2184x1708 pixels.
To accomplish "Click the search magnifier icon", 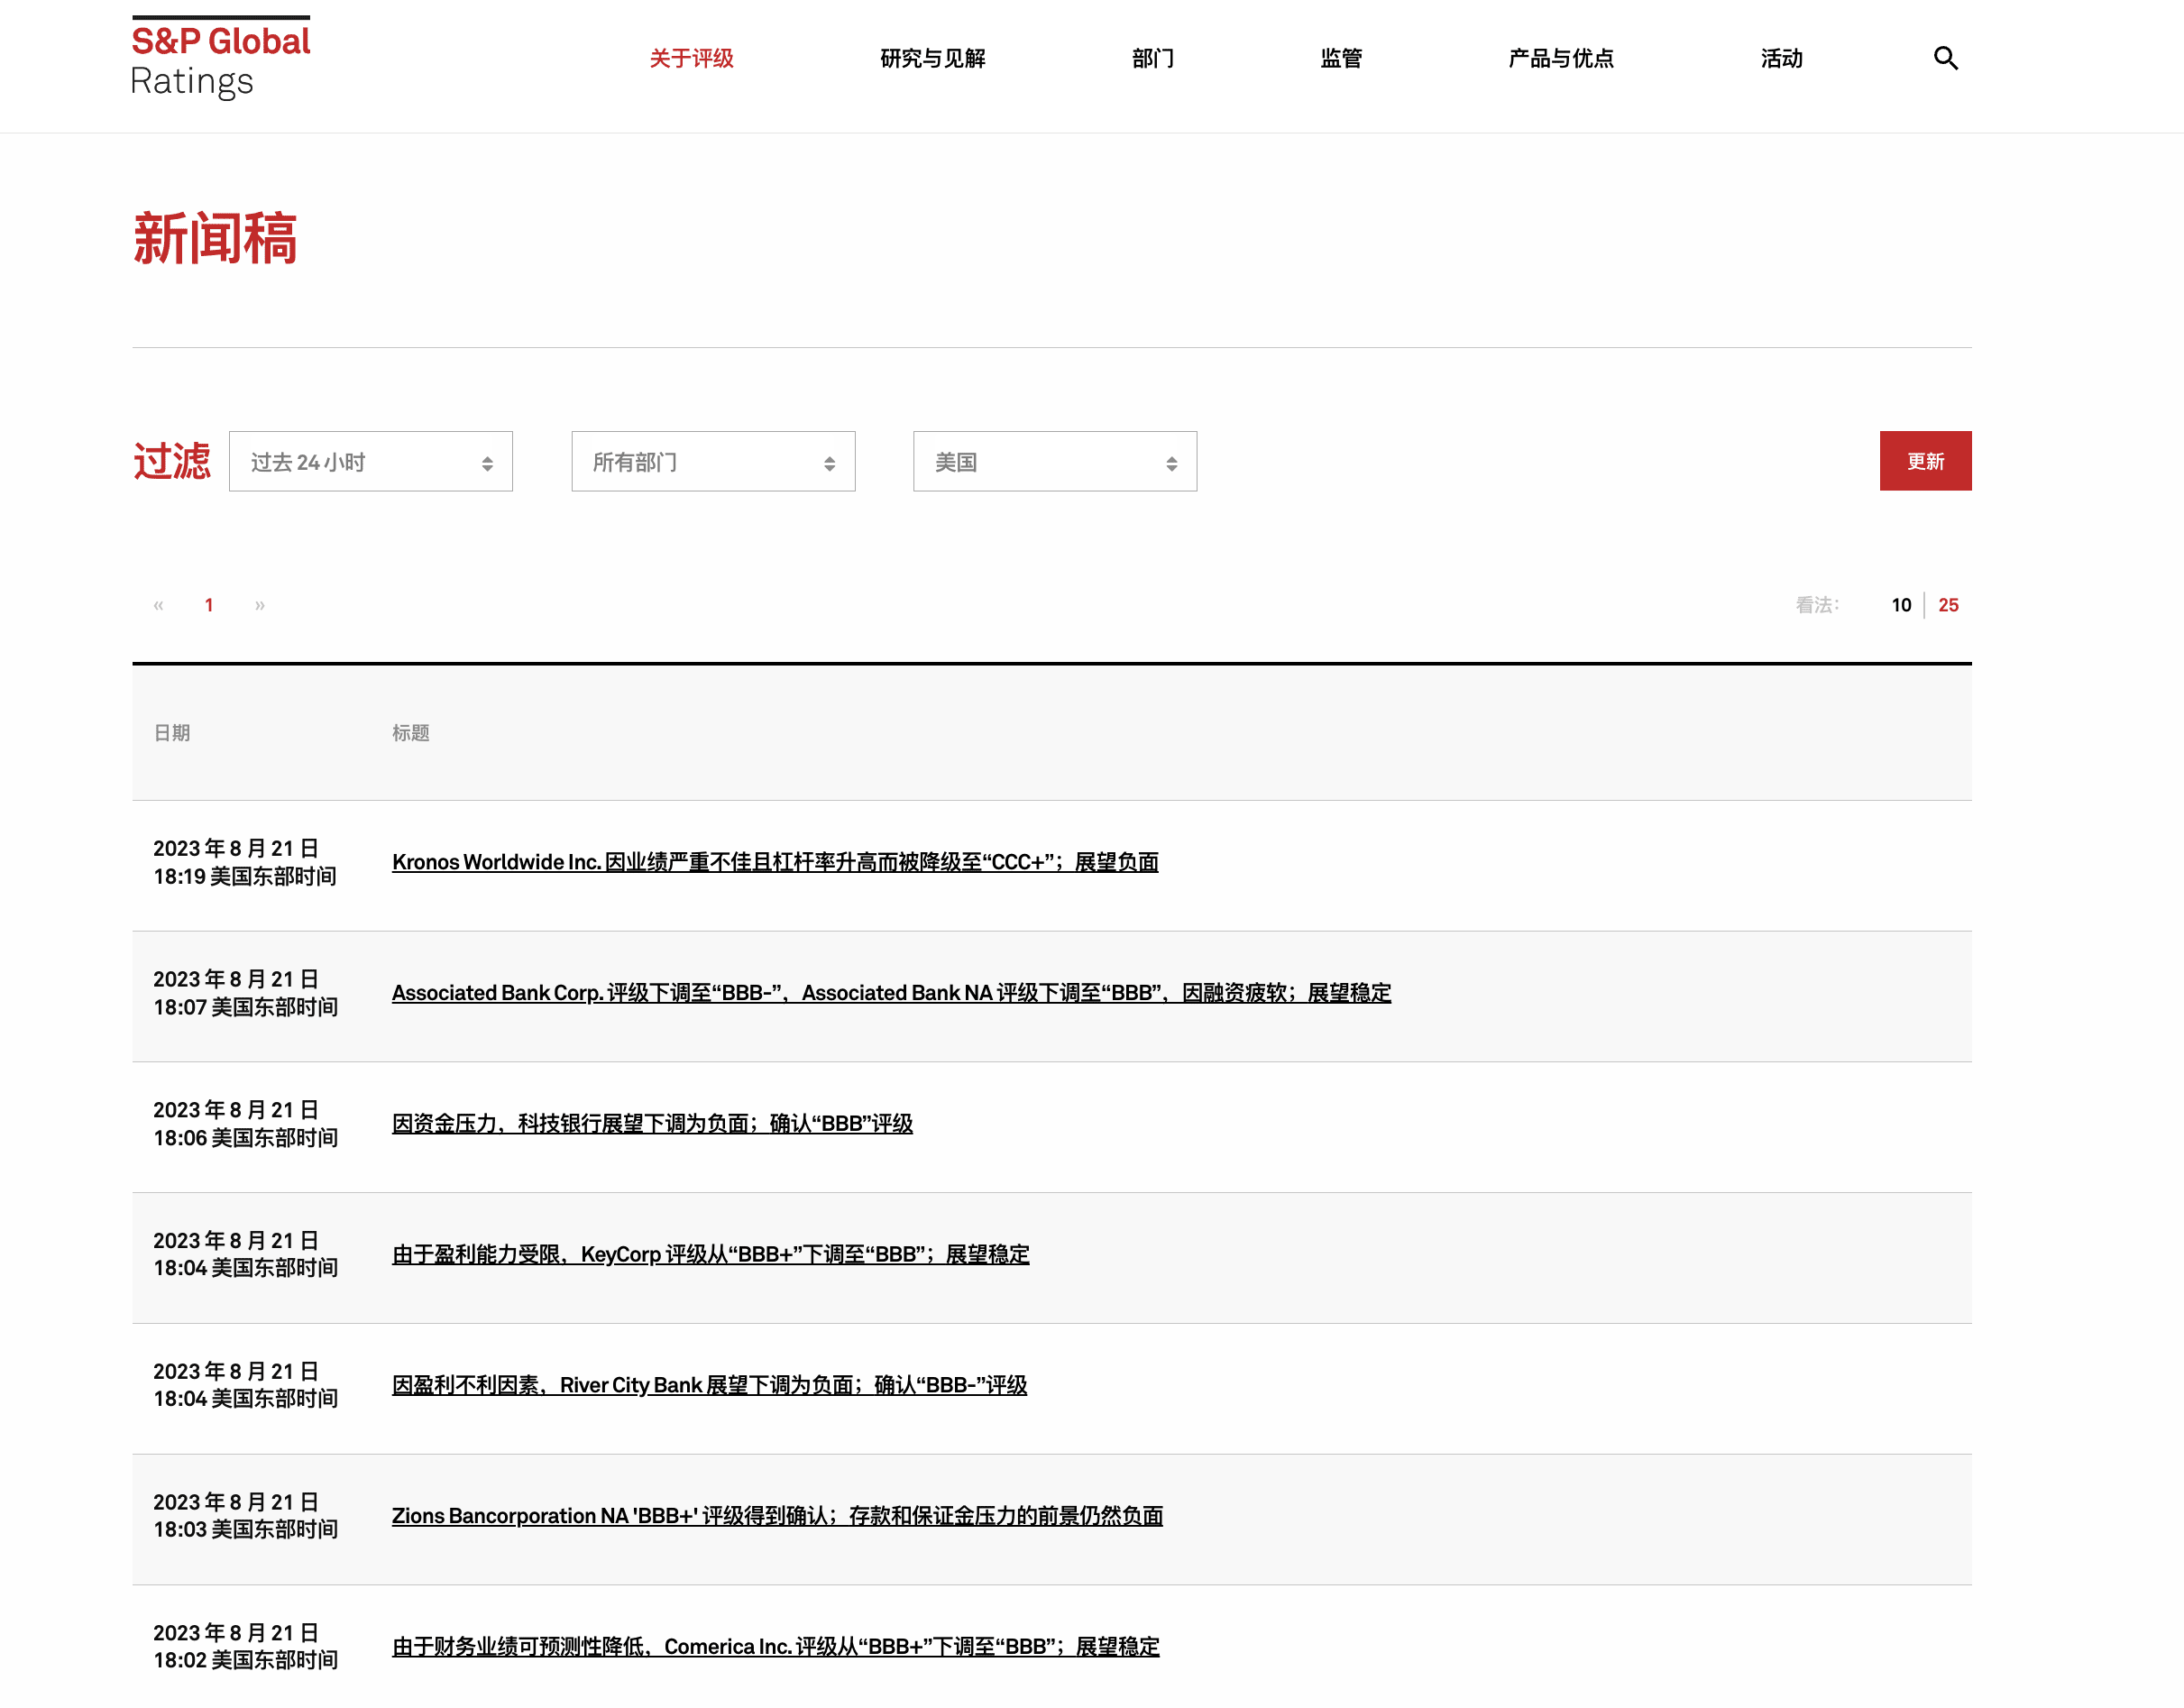I will click(1944, 58).
